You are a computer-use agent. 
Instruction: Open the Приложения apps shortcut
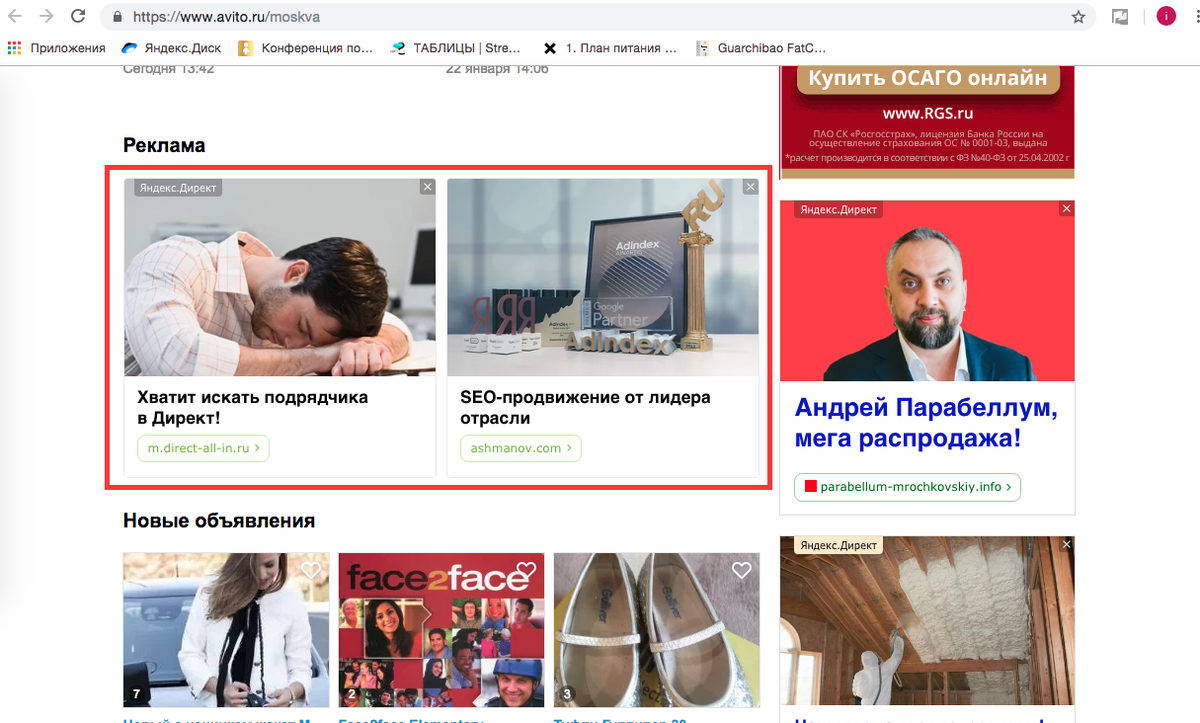[x=56, y=47]
